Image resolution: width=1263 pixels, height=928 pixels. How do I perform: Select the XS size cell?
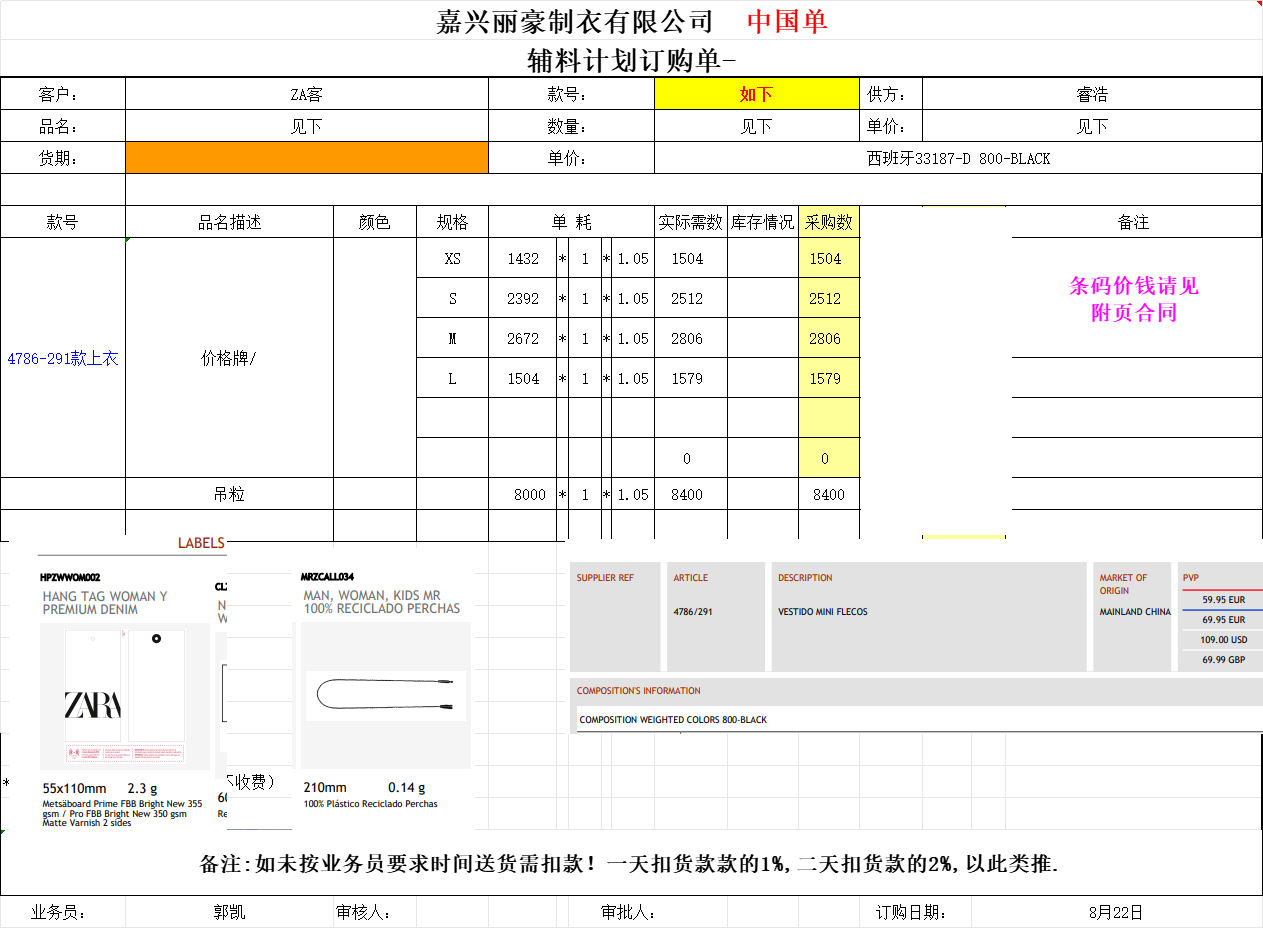coord(452,258)
